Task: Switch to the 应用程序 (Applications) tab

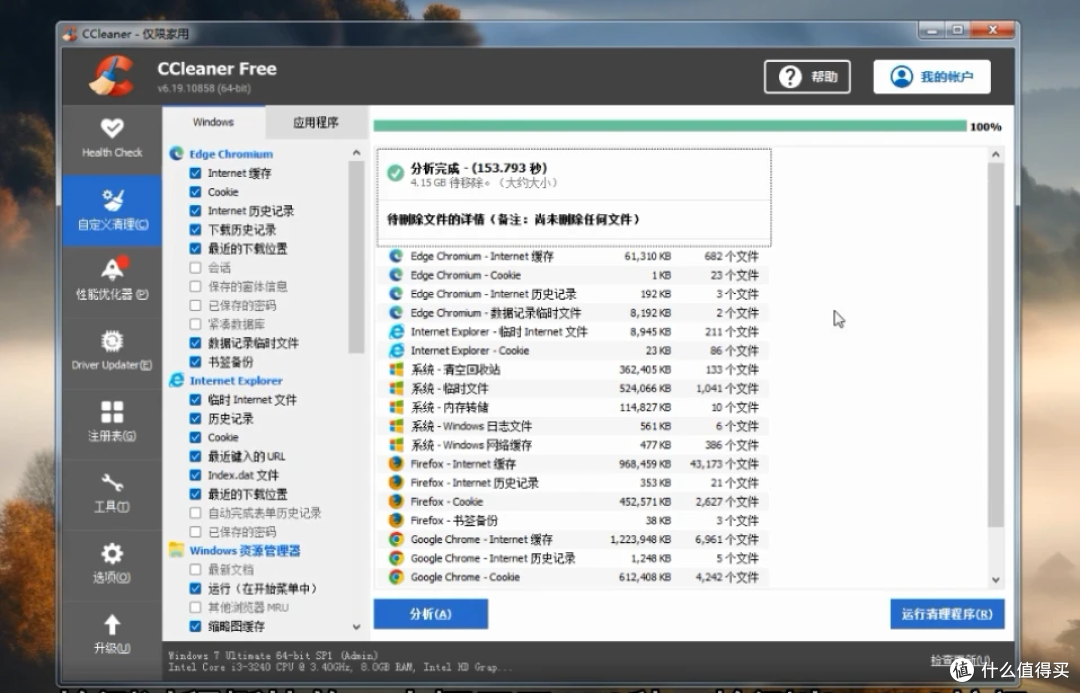Action: (x=316, y=123)
